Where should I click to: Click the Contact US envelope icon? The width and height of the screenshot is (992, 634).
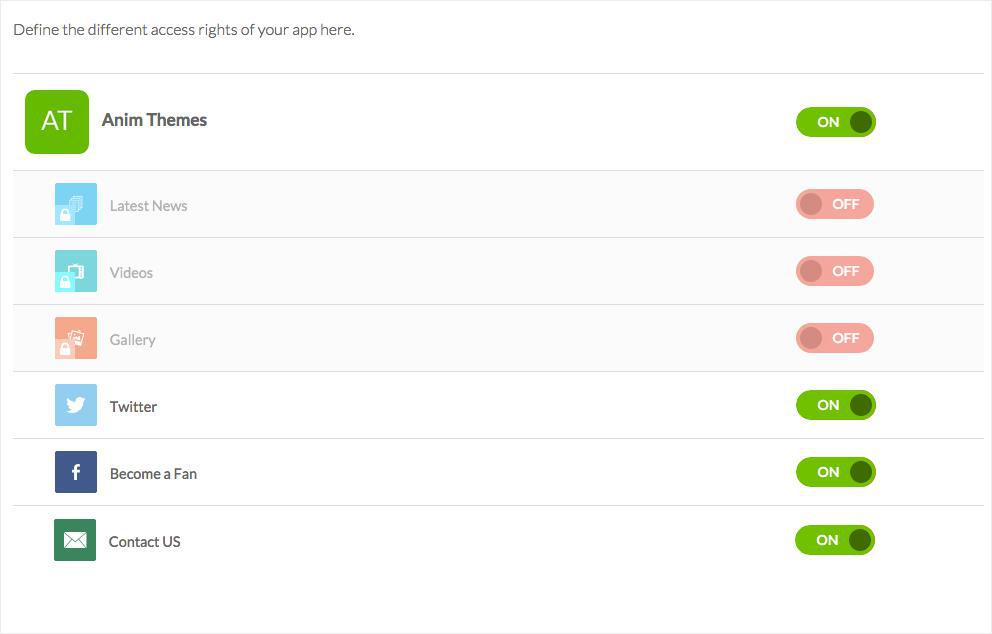click(x=75, y=540)
